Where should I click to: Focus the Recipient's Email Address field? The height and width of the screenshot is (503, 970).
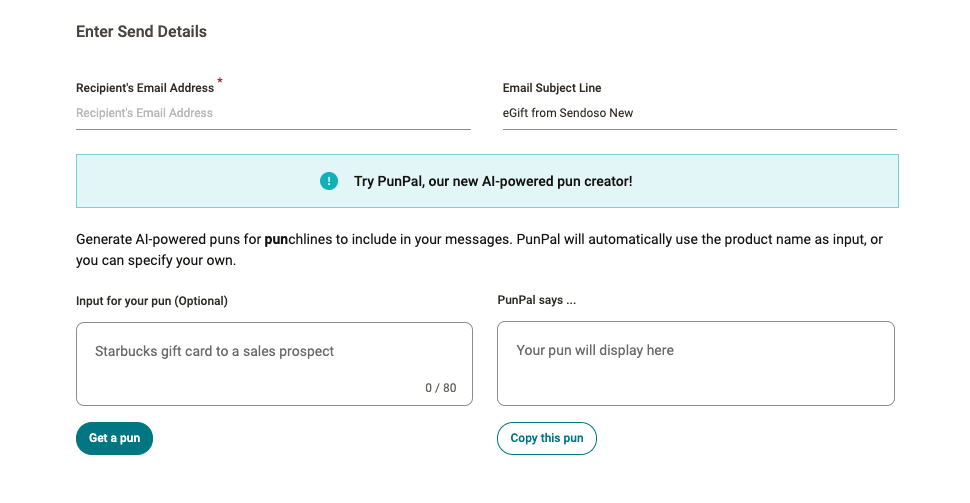click(273, 113)
